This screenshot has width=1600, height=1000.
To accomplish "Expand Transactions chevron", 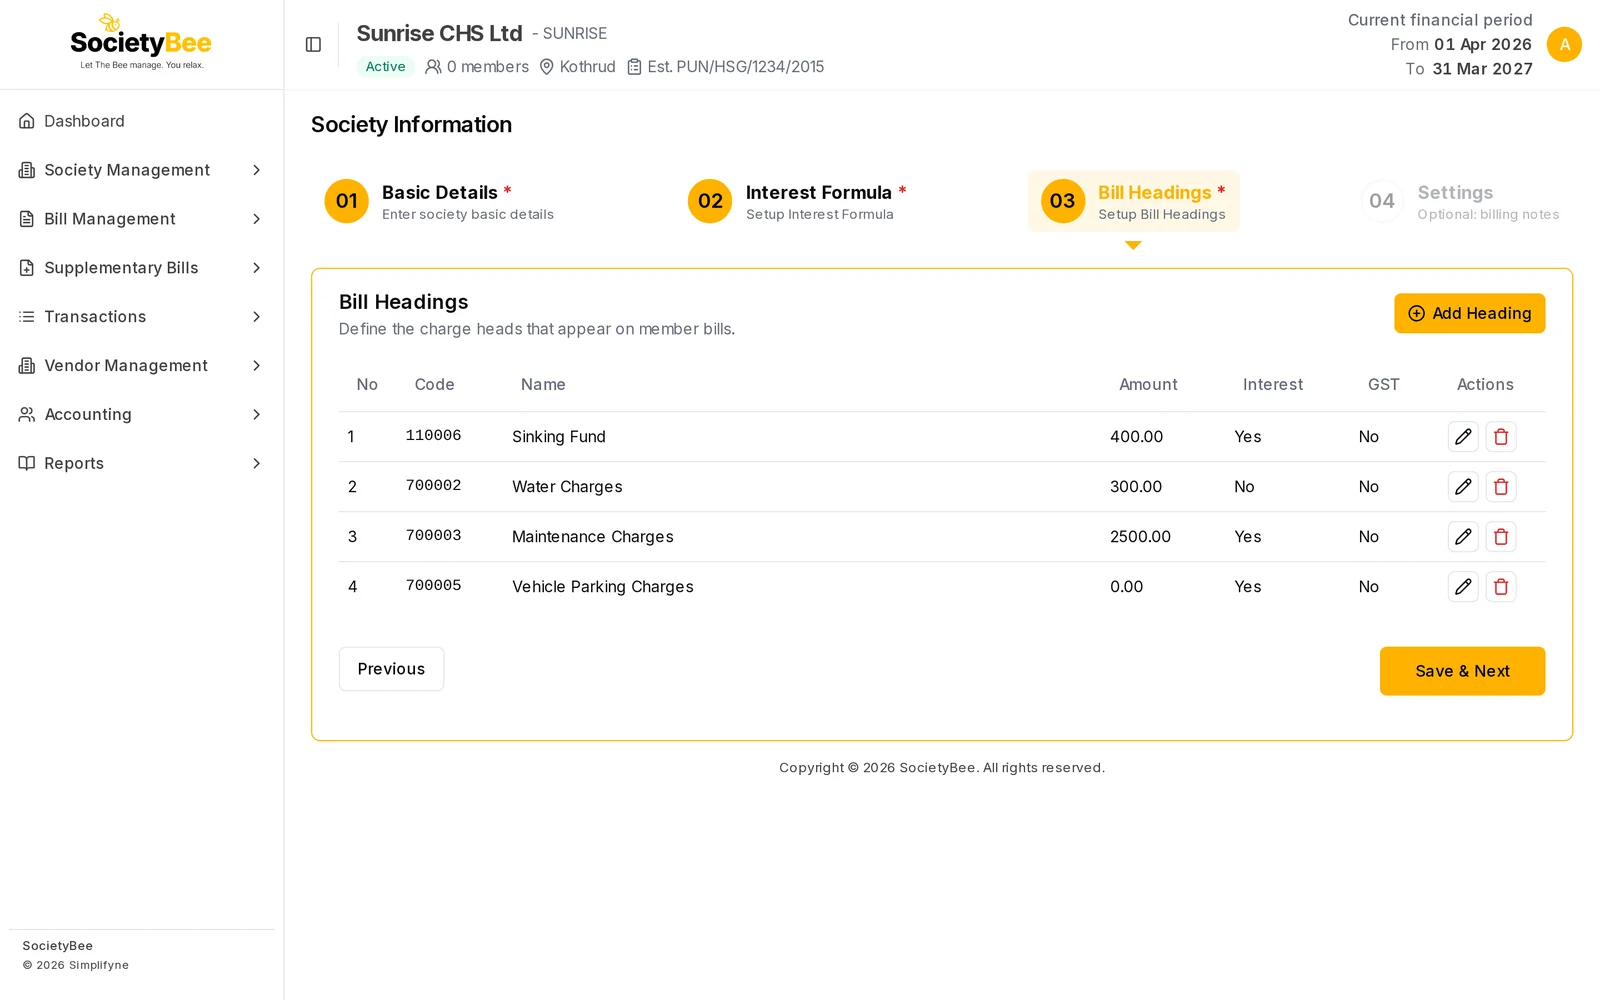I will [x=257, y=317].
